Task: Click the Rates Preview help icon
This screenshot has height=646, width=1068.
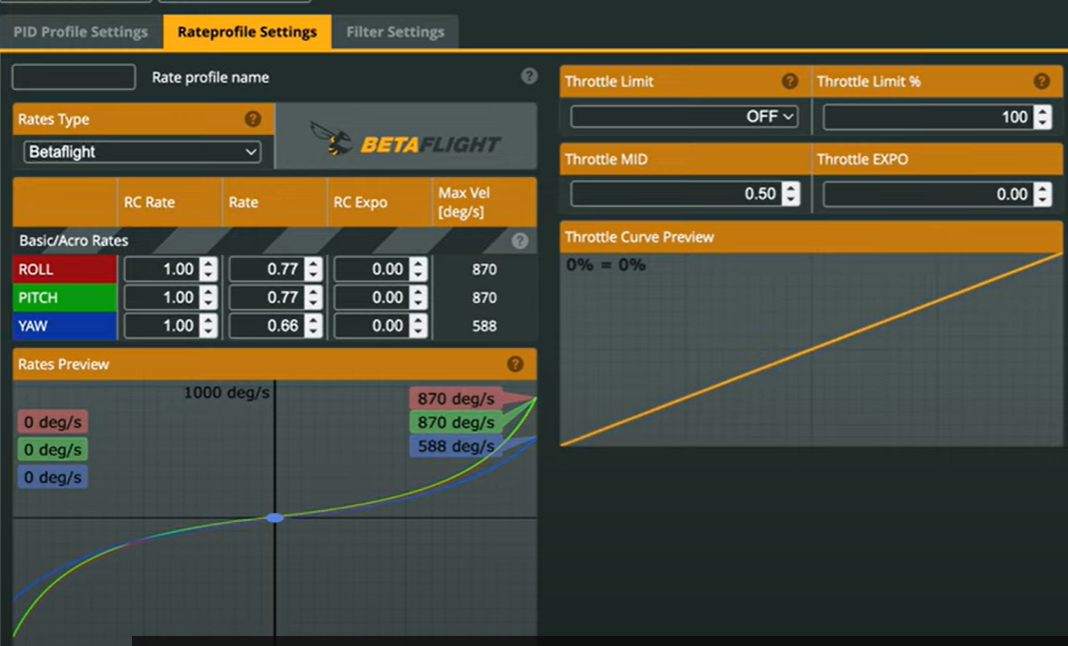Action: (515, 364)
